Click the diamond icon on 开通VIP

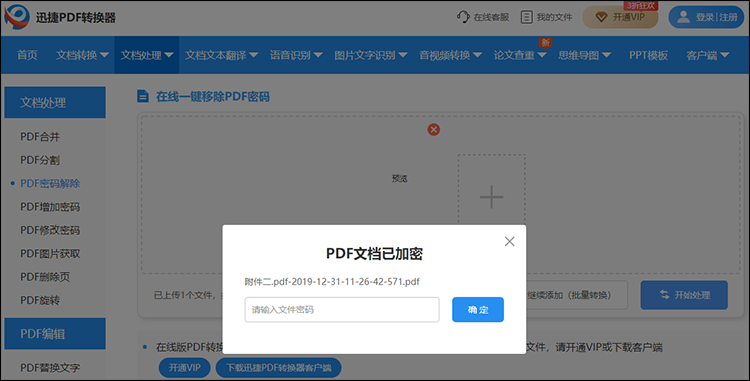pyautogui.click(x=601, y=17)
